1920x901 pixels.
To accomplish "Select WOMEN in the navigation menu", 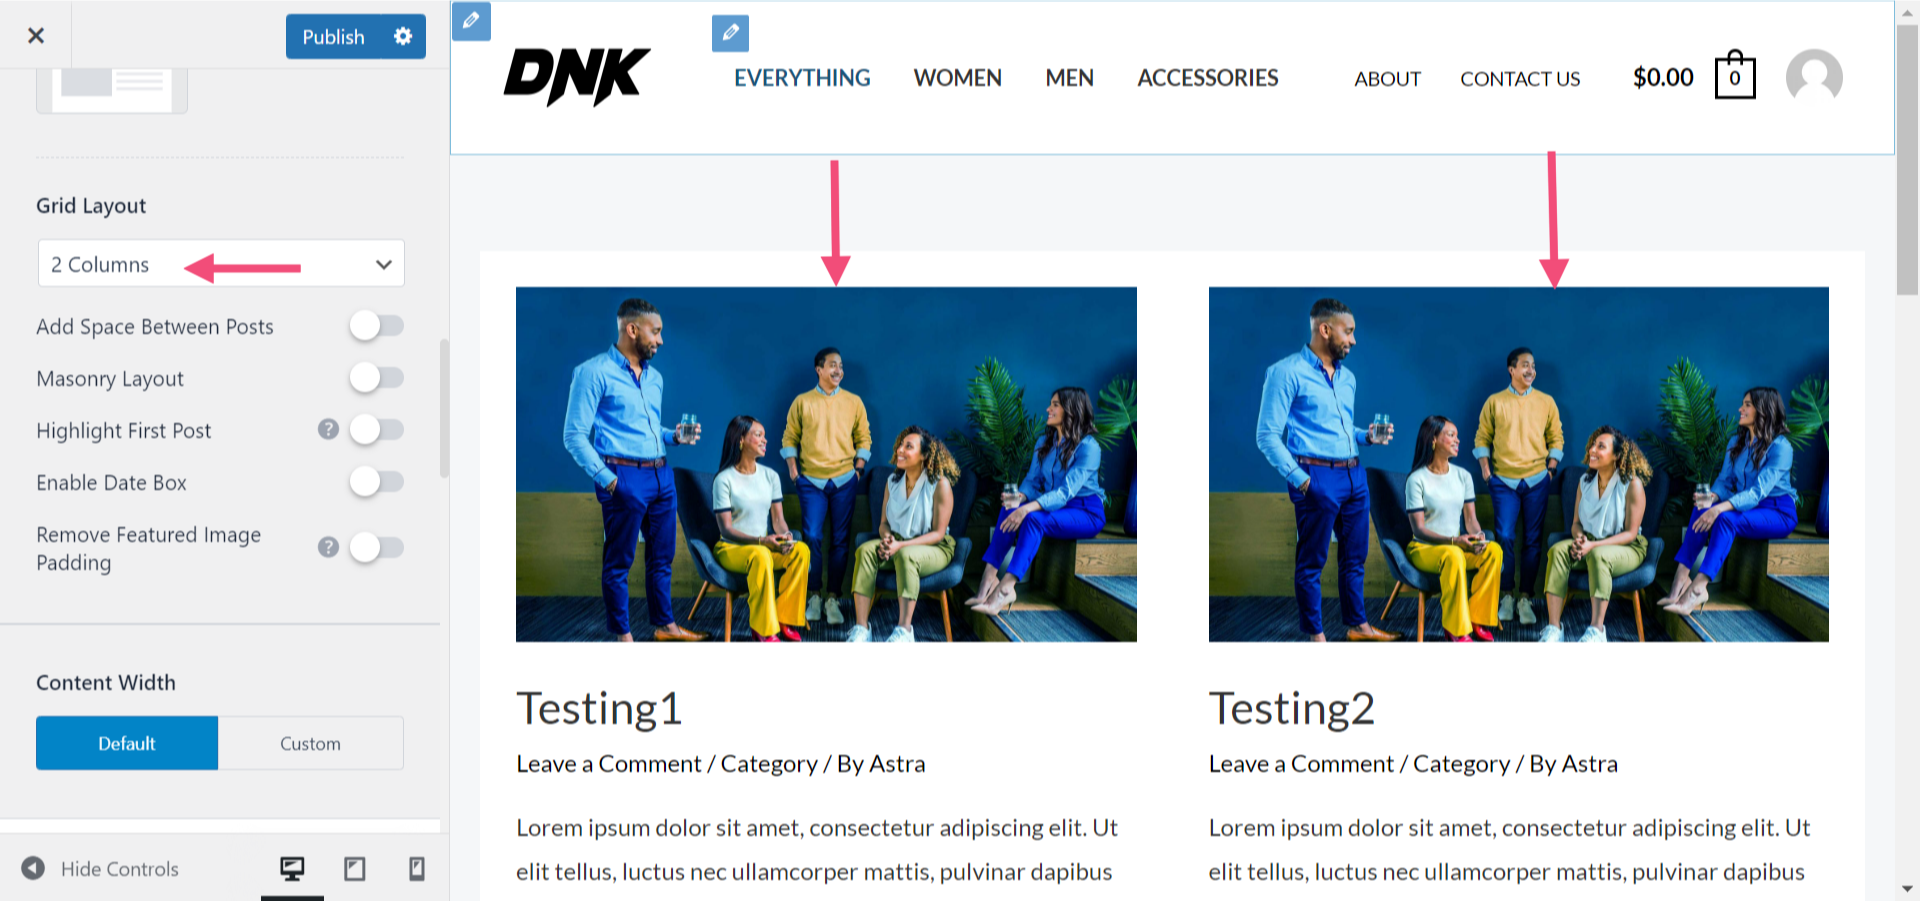I will tap(957, 78).
